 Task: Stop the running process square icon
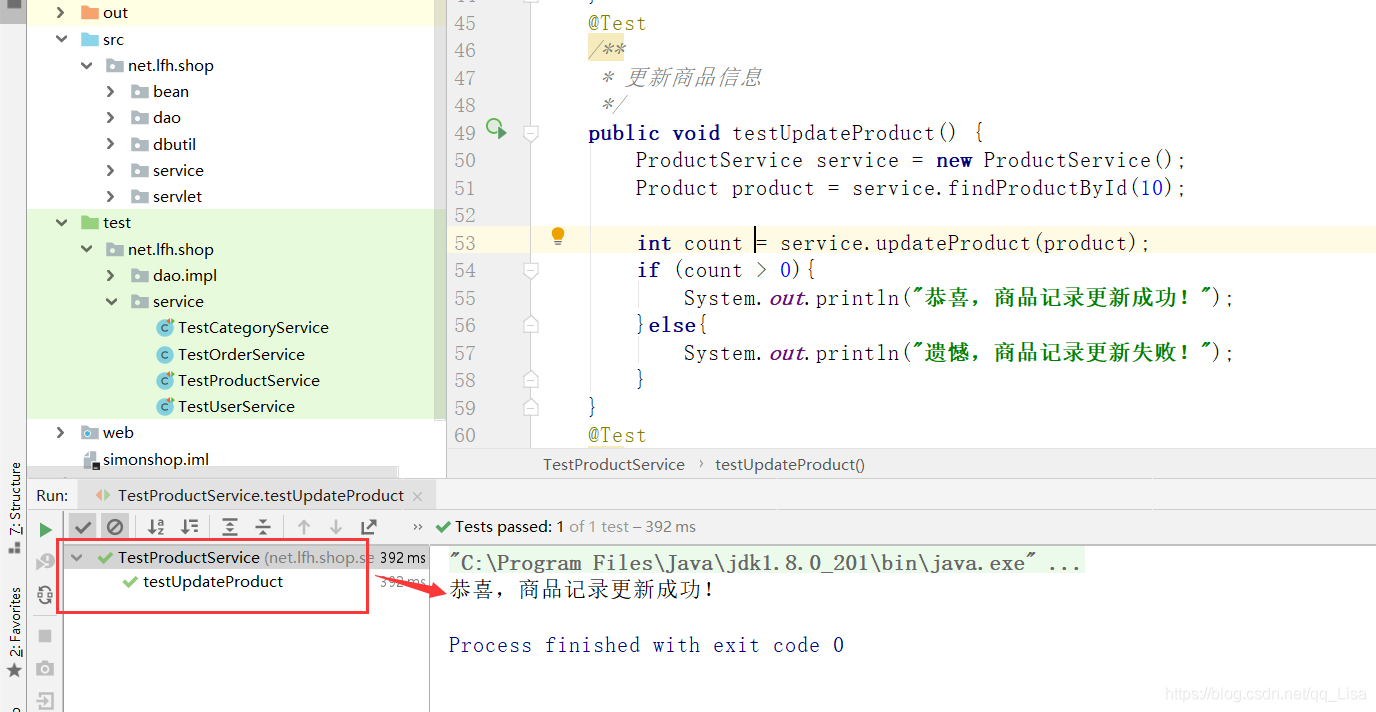pos(45,636)
